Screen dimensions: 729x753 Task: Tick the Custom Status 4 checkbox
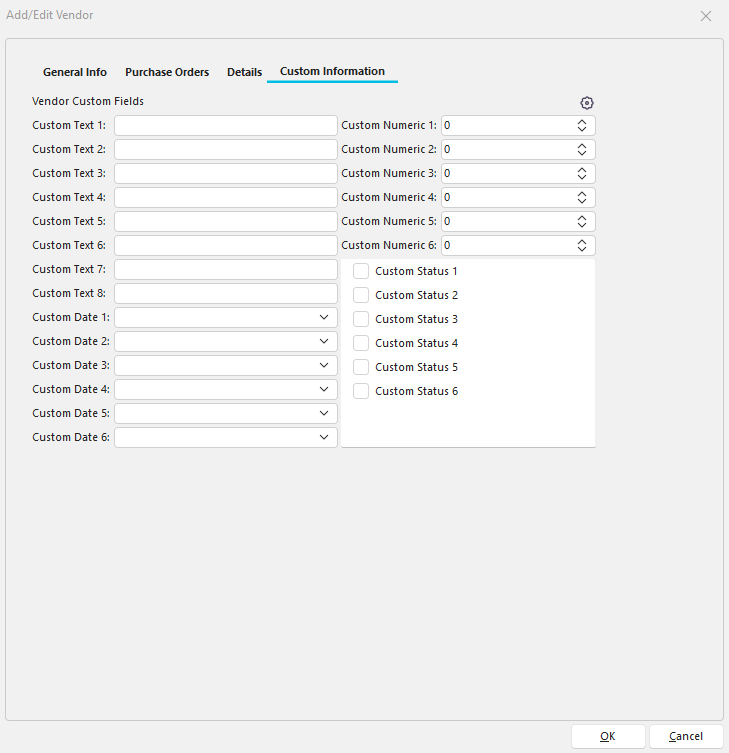pos(361,343)
